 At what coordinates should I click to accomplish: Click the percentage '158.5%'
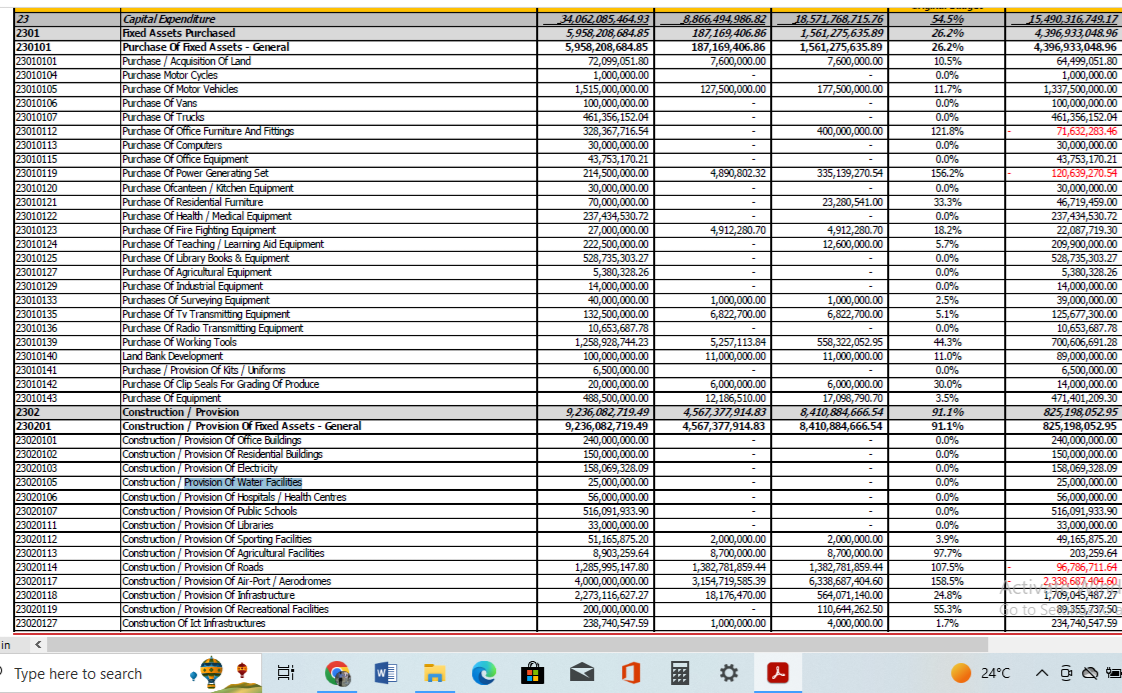[x=947, y=581]
